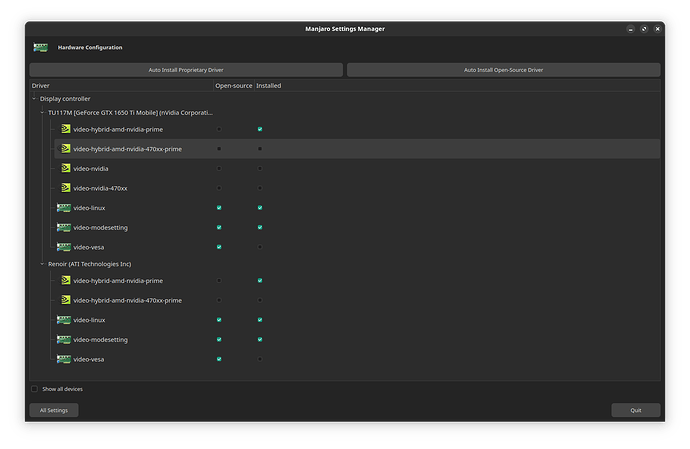Click Auto Install Proprietary Driver button
The width and height of the screenshot is (690, 449).
(186, 70)
